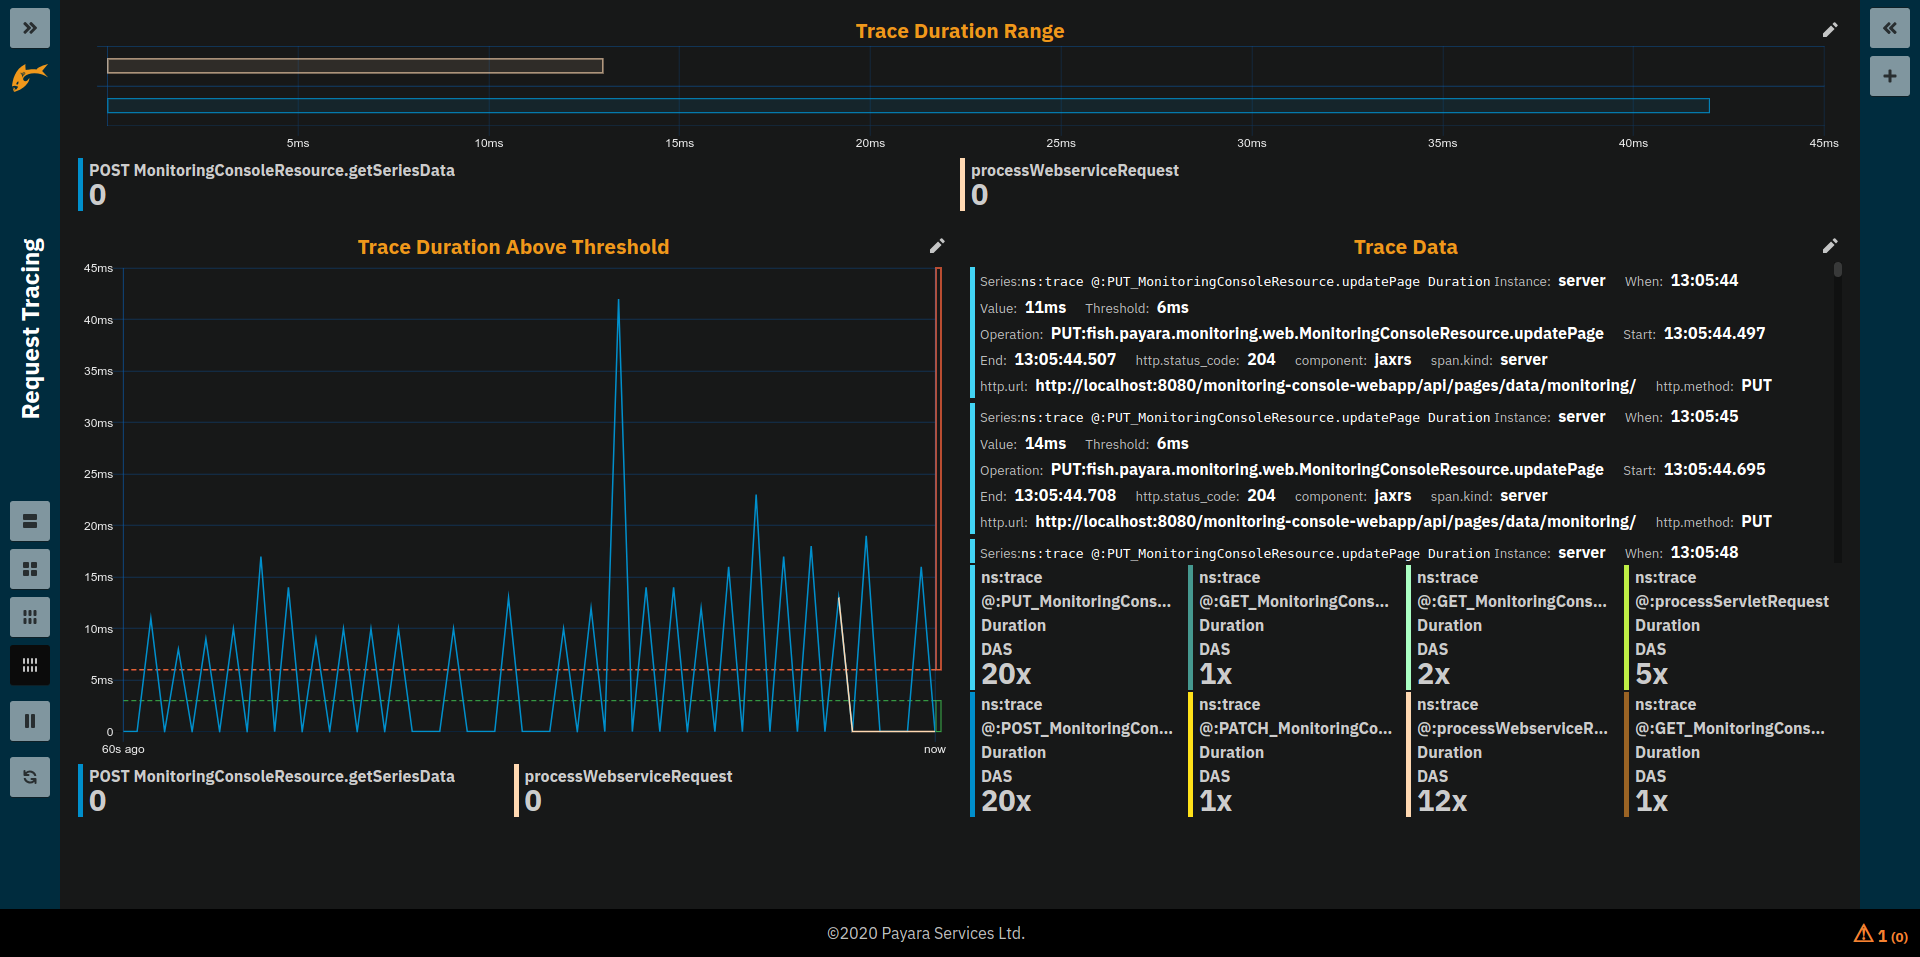Open the Trace Duration Range edit pencil
1920x957 pixels.
tap(1831, 29)
